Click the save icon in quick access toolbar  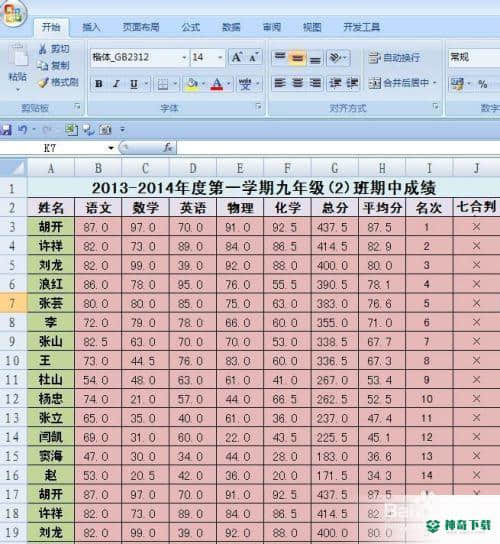coord(6,130)
